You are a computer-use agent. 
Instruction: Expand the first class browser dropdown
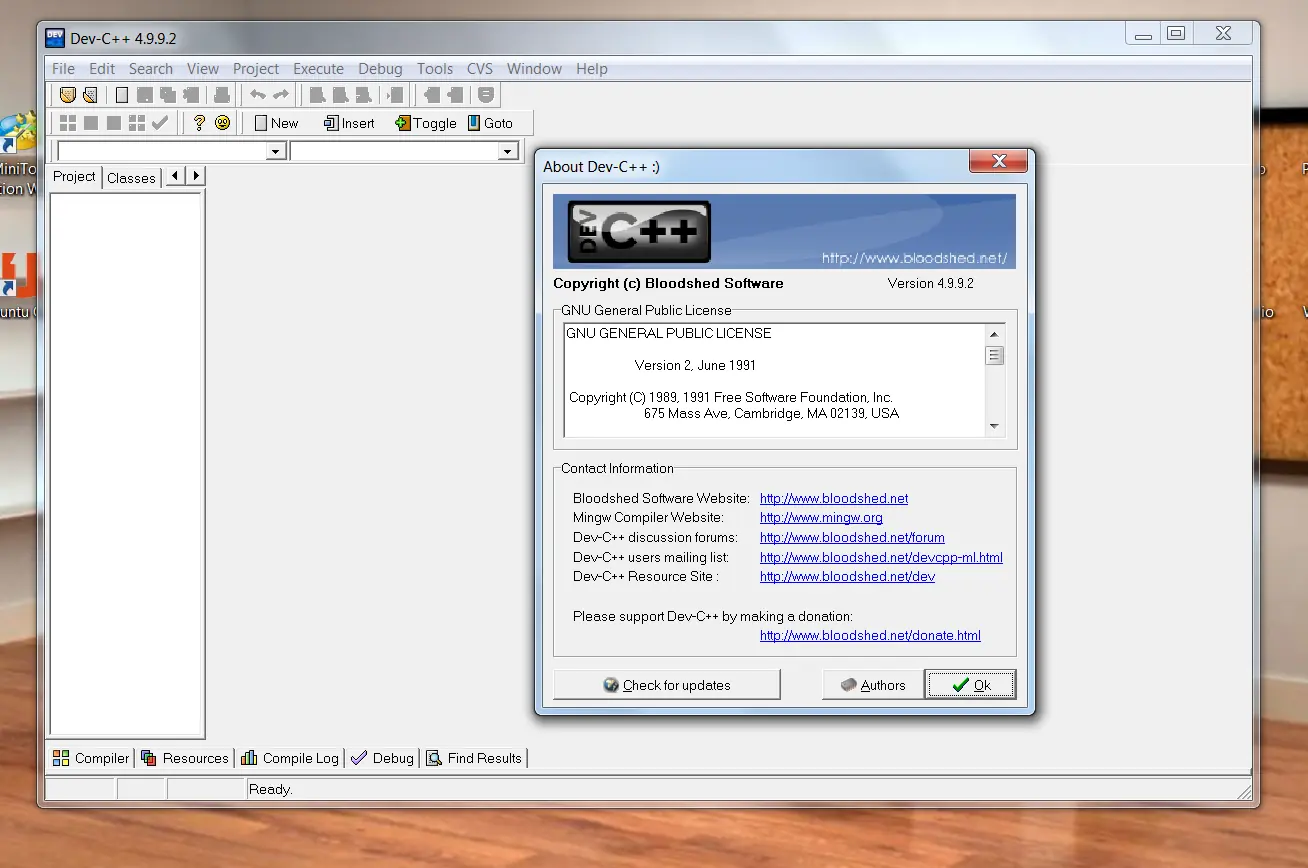point(276,151)
